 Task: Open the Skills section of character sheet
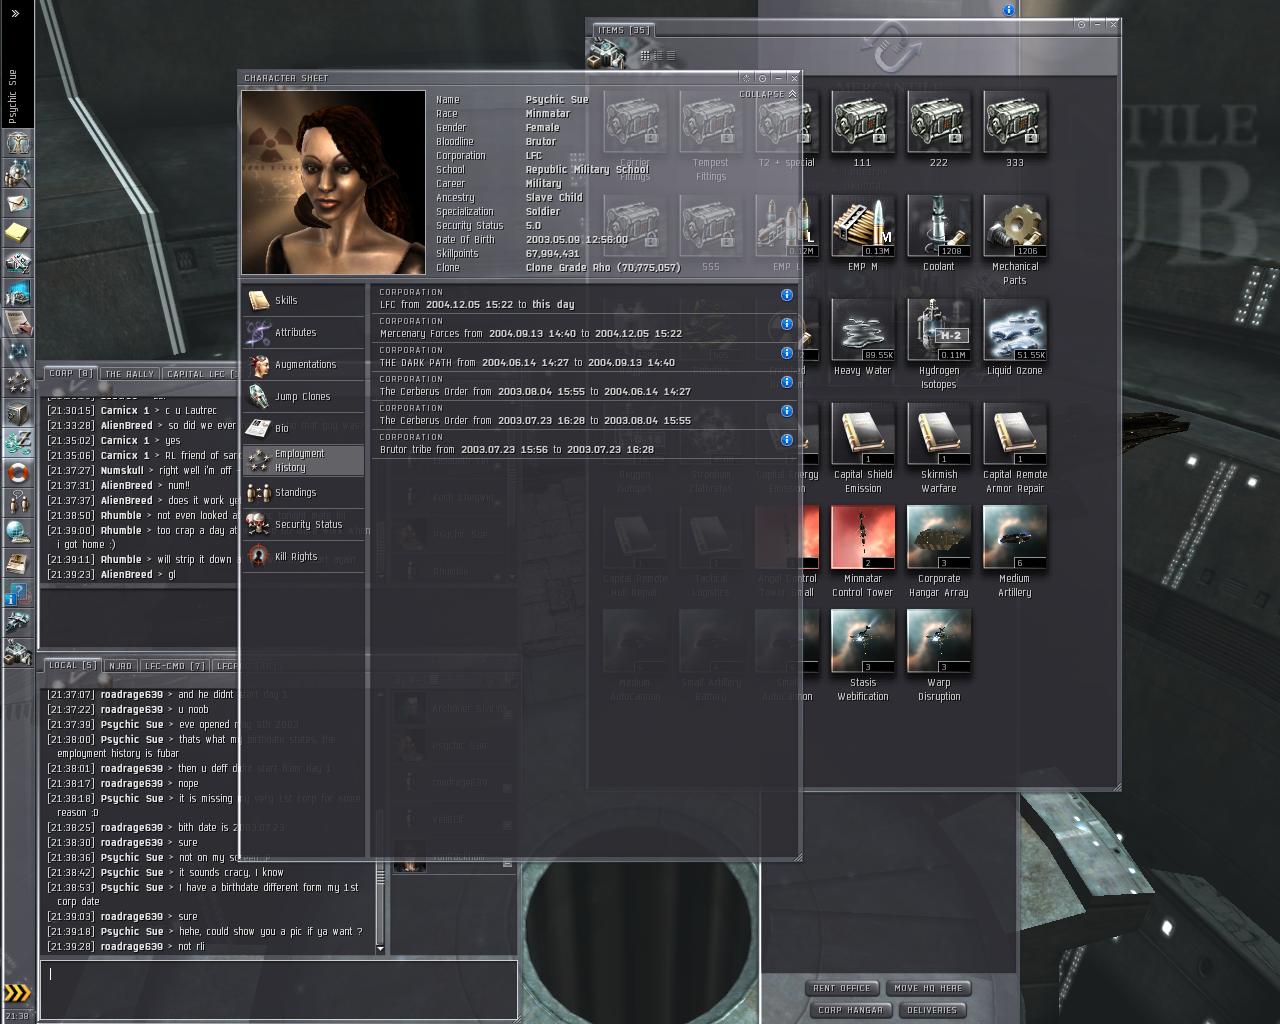point(303,300)
